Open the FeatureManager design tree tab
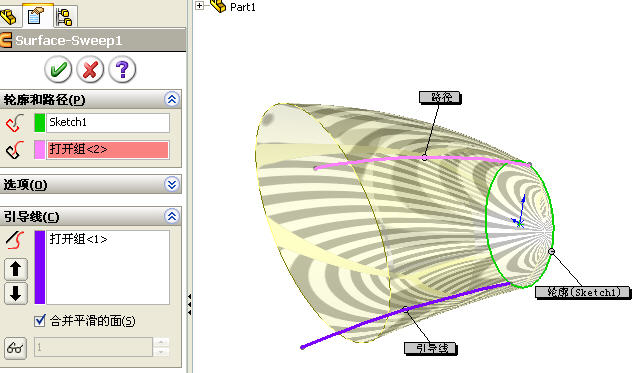Image resolution: width=642 pixels, height=373 pixels. tap(8, 16)
